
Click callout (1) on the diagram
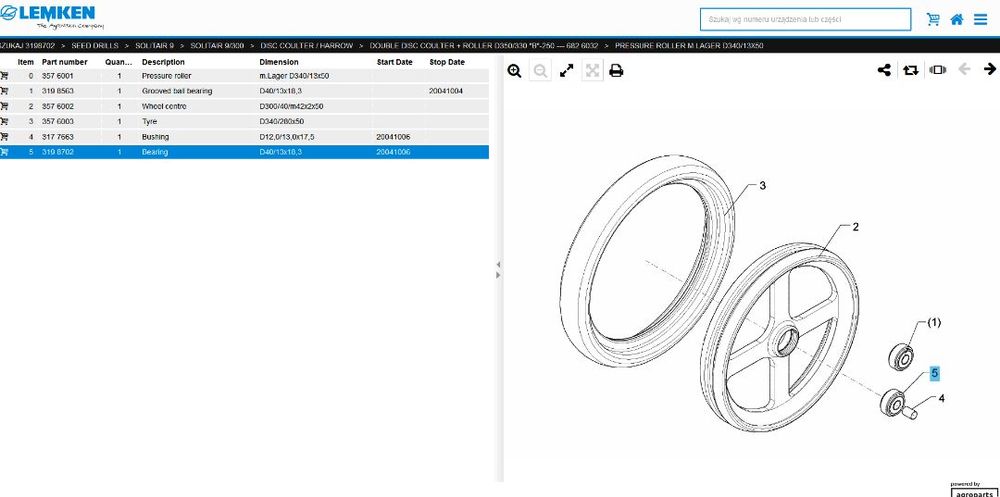click(933, 323)
